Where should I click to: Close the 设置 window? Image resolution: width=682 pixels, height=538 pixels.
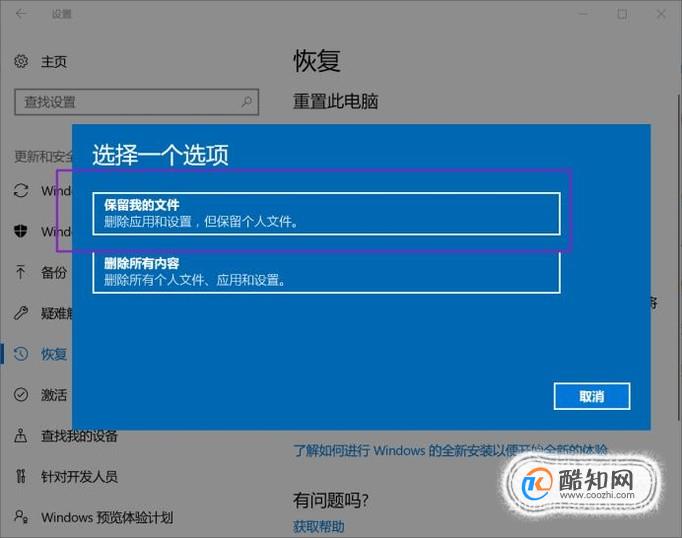click(x=661, y=14)
